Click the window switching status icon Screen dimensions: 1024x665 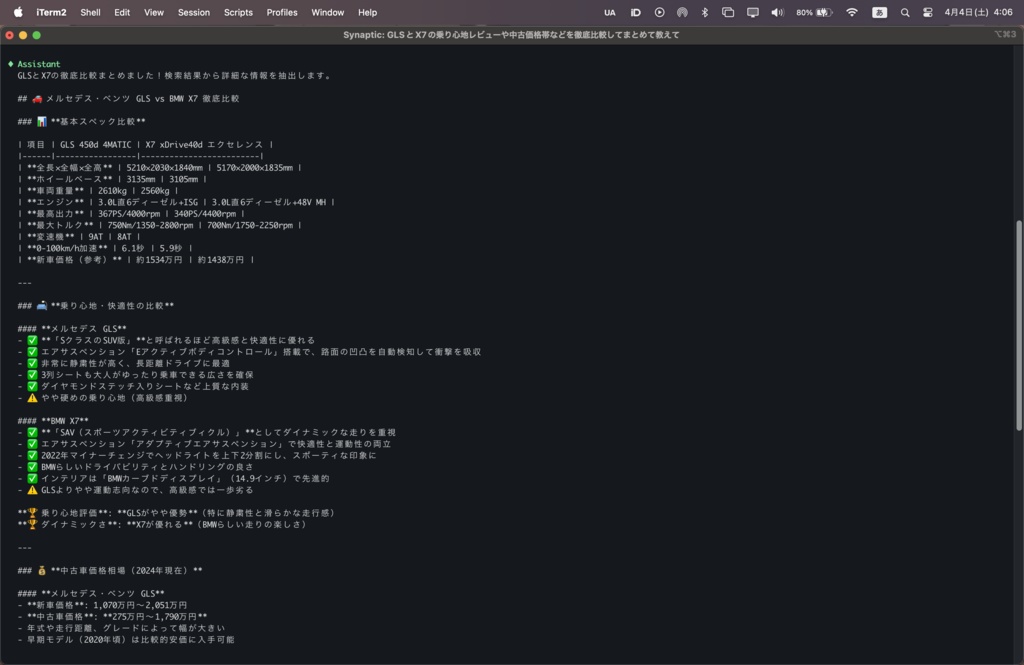click(726, 13)
